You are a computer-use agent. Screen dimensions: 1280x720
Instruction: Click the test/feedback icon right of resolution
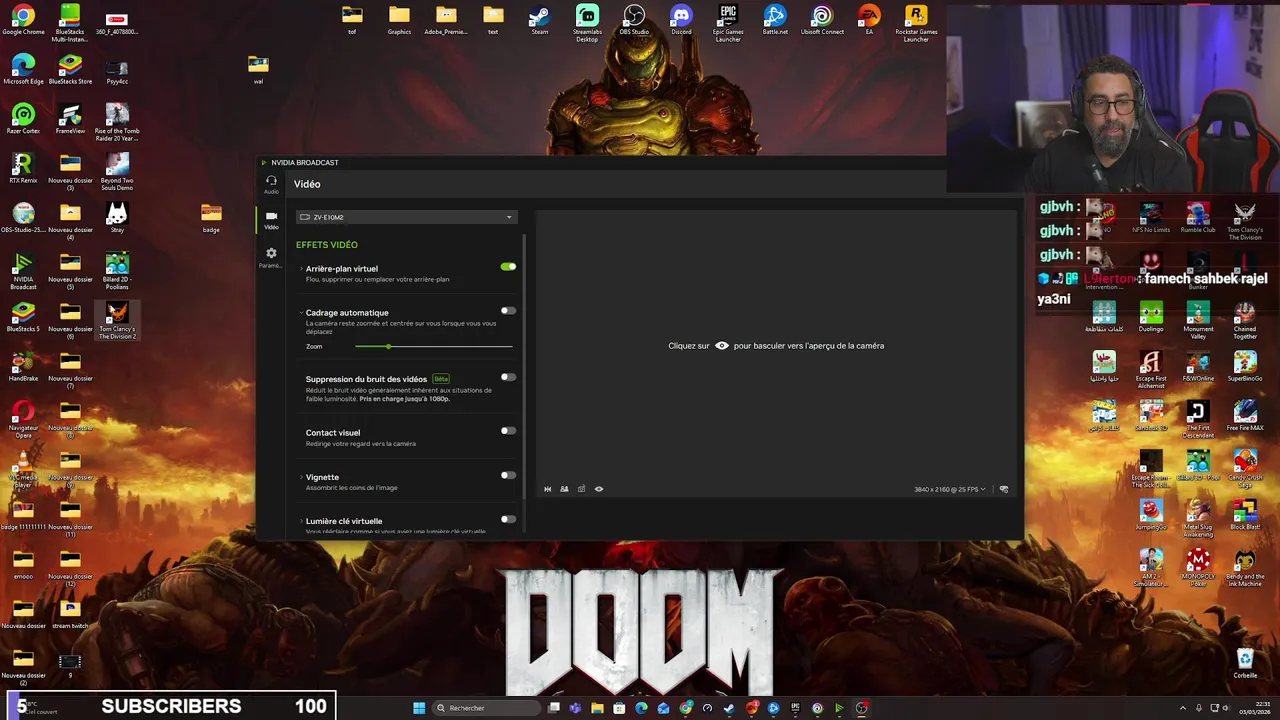[1004, 489]
